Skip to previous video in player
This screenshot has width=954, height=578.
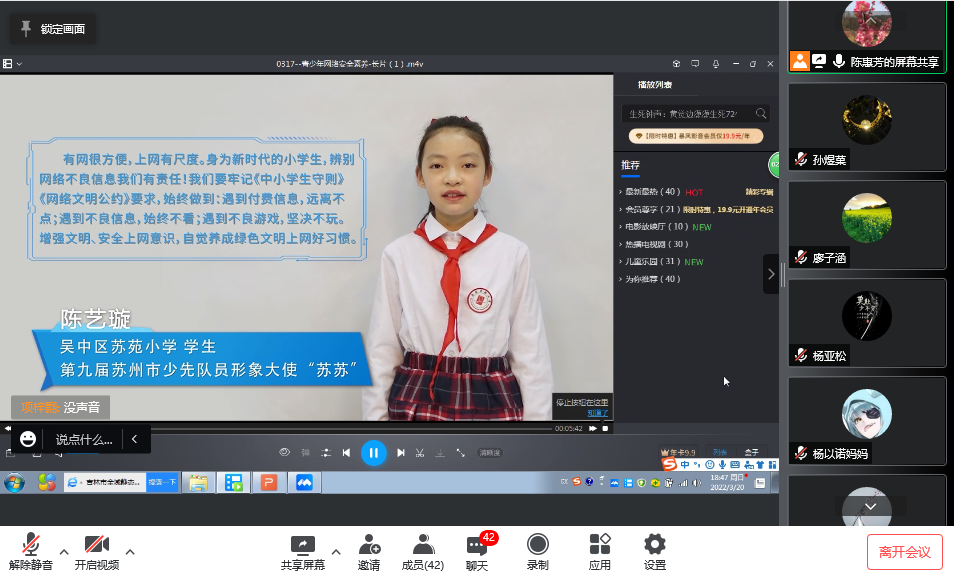346,453
